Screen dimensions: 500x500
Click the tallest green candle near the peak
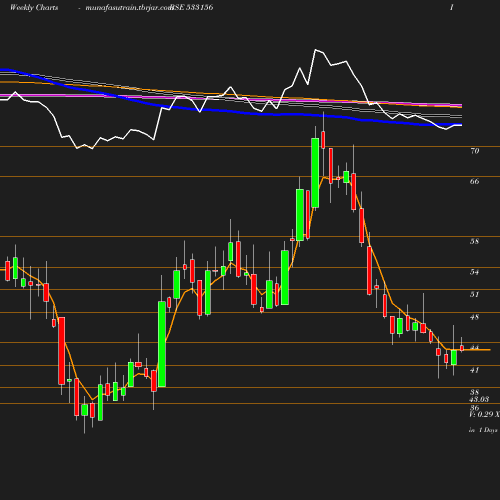pyautogui.click(x=315, y=173)
